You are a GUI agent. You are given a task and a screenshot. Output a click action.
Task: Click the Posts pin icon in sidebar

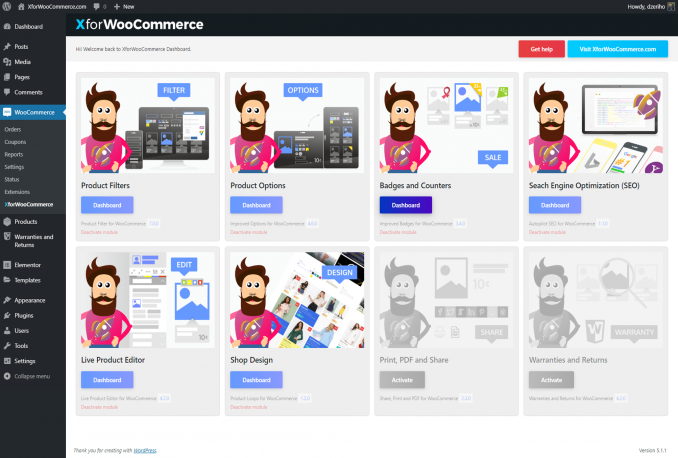[7, 47]
